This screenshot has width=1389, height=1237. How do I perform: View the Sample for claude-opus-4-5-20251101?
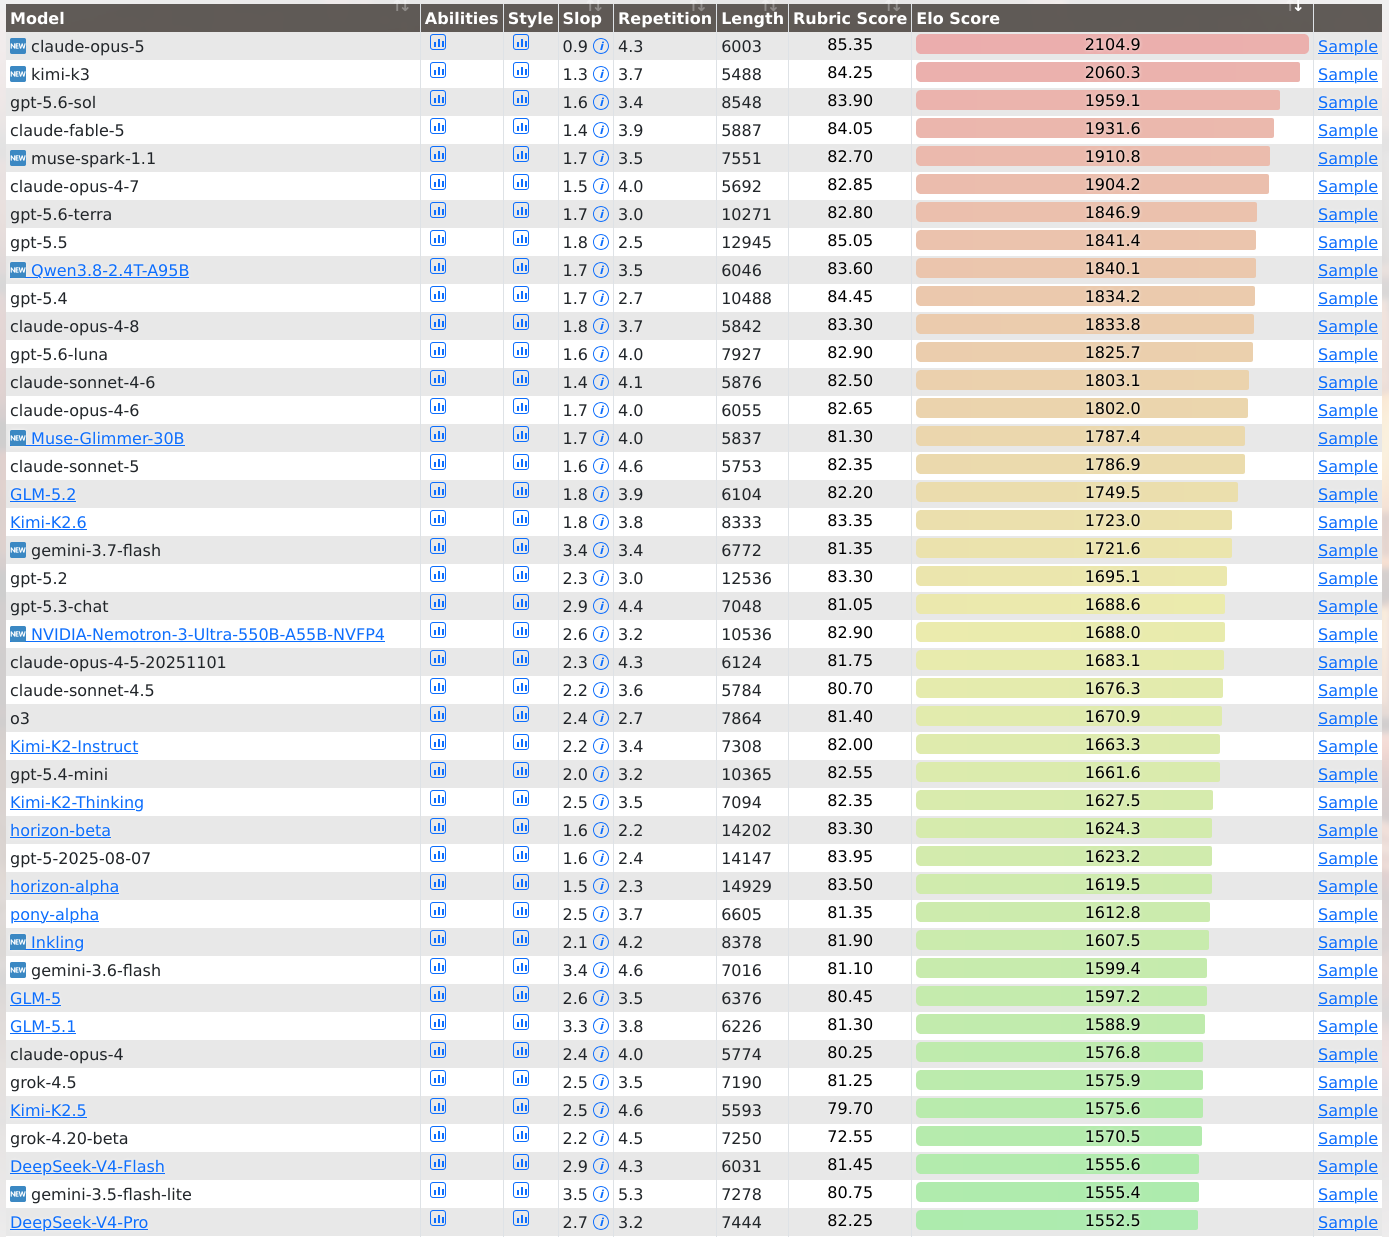1348,662
